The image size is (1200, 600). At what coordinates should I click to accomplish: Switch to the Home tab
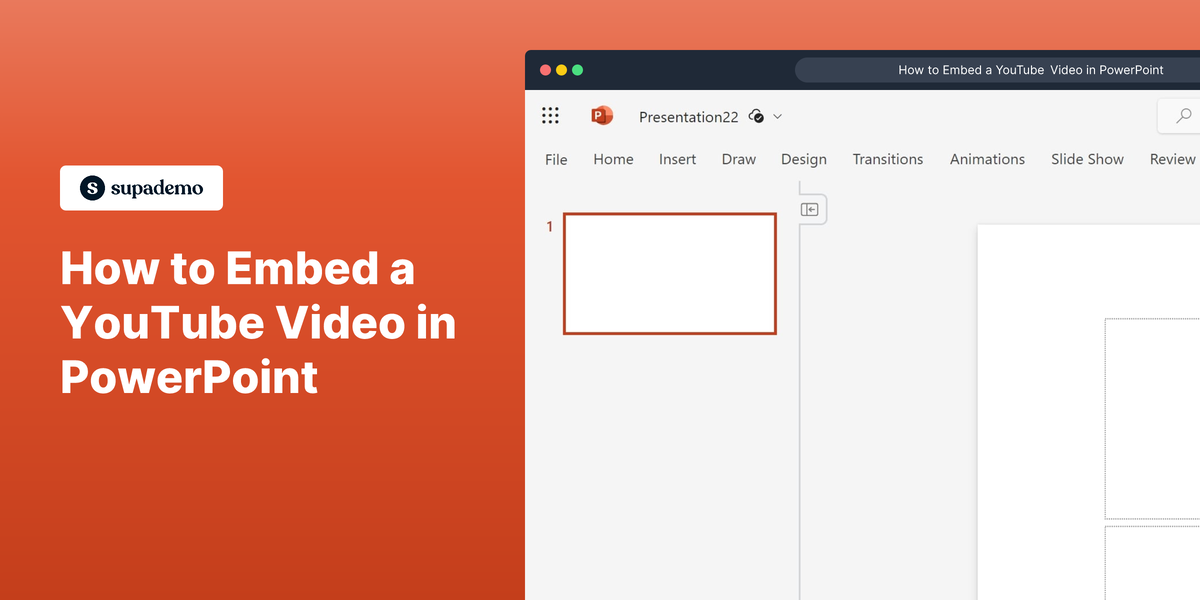[613, 158]
